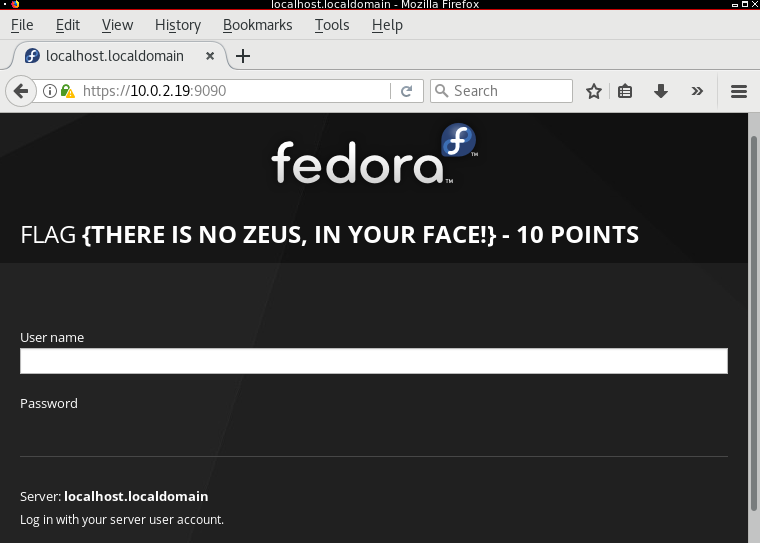
Task: Open the File menu
Action: (x=22, y=25)
